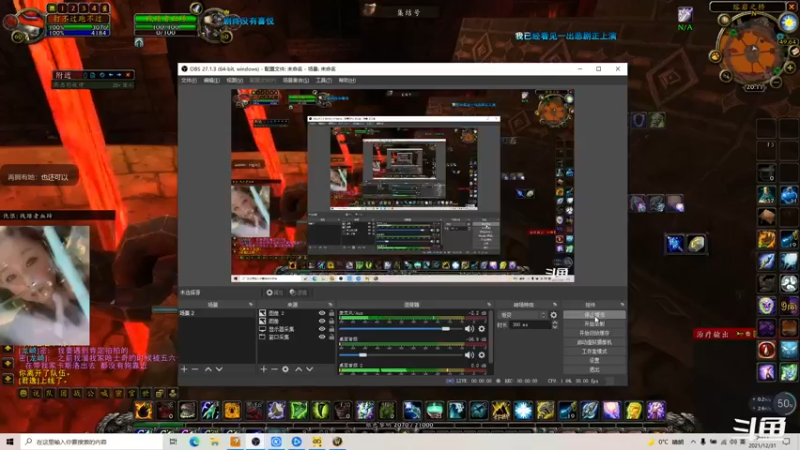The height and width of the screenshot is (450, 800).
Task: Open the 文件(F) menu in OBS
Action: point(189,80)
